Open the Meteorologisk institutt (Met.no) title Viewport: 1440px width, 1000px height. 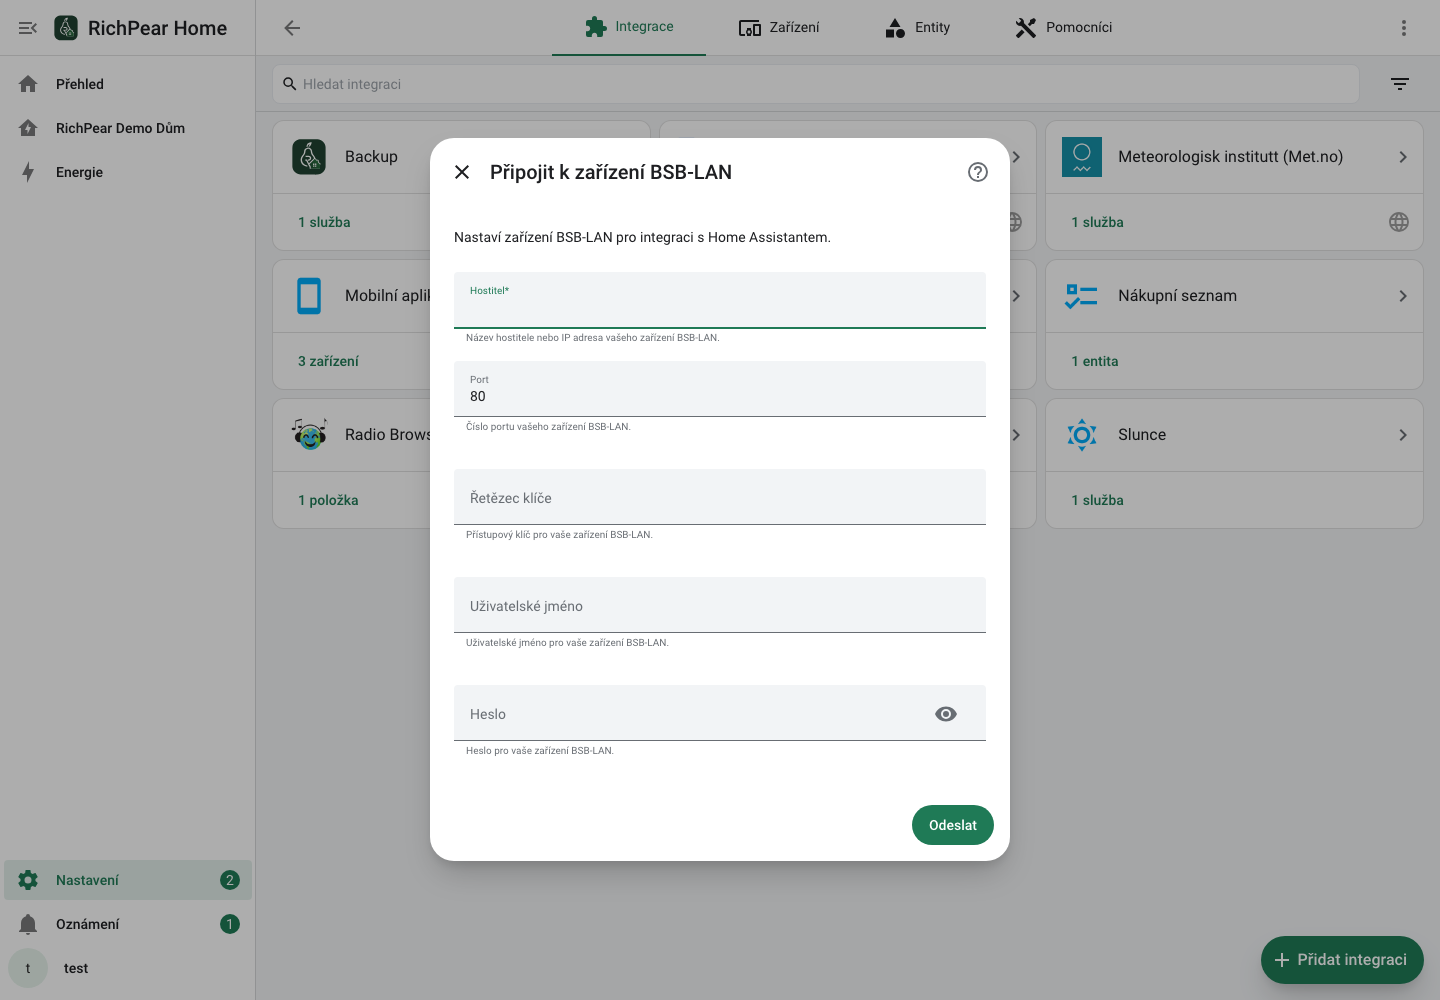[1231, 157]
